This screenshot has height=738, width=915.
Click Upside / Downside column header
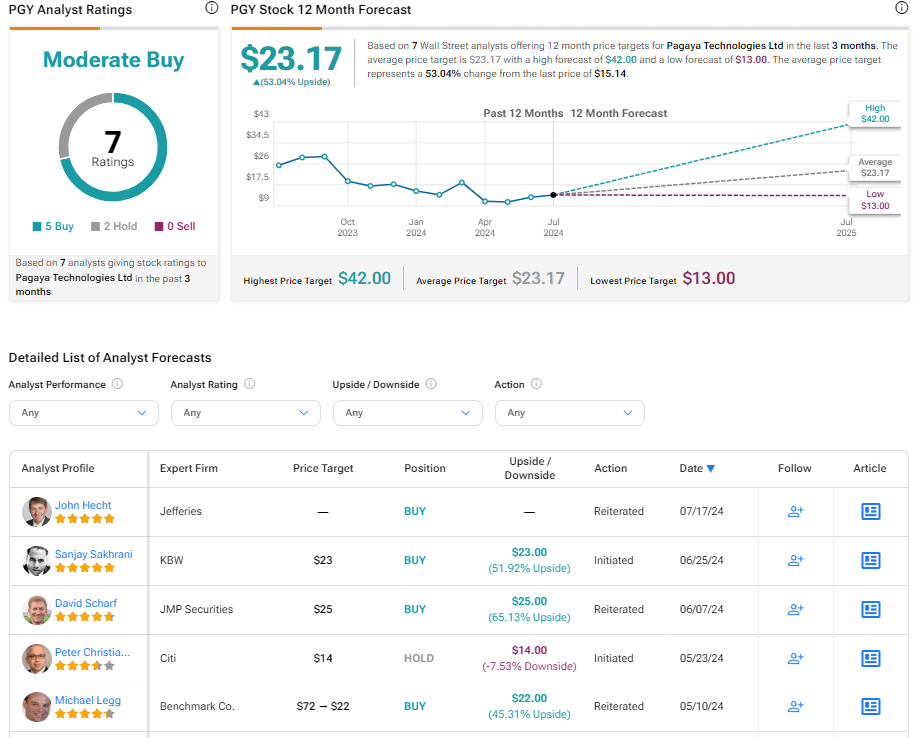coord(530,468)
